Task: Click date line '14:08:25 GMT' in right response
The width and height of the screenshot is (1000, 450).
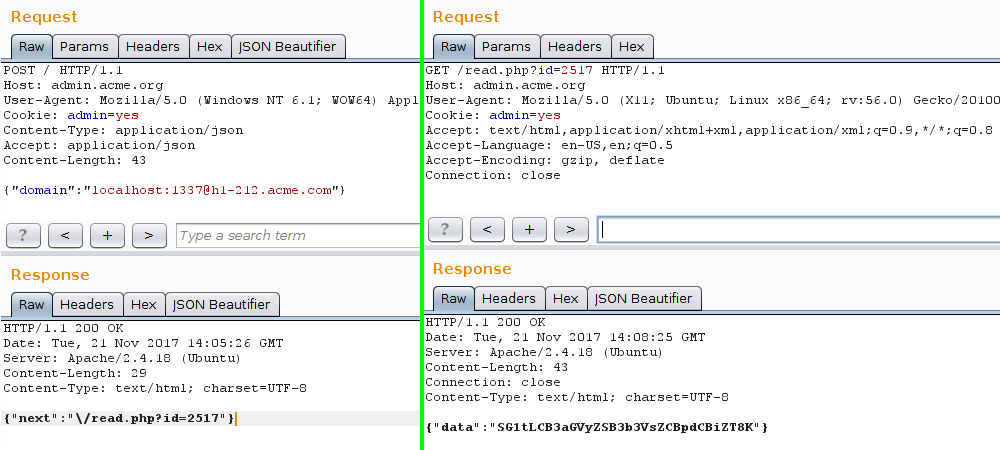Action: [x=565, y=337]
